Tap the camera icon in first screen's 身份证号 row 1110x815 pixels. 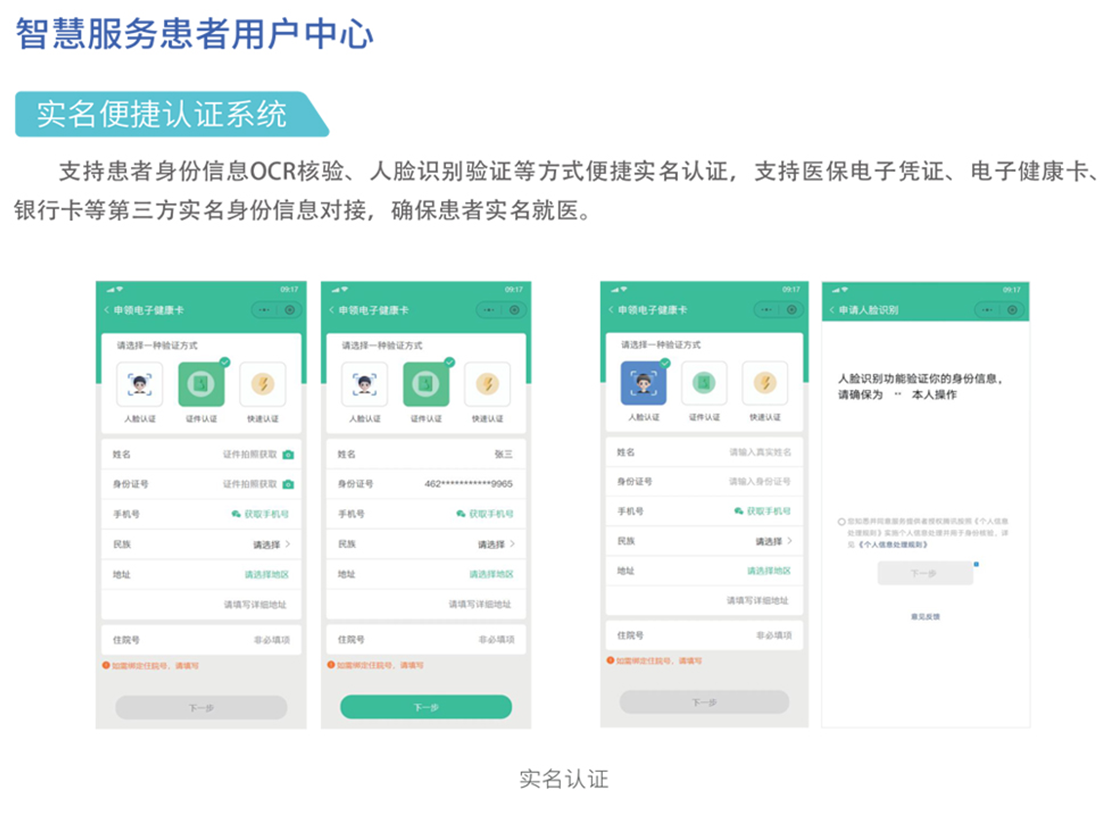click(x=288, y=484)
